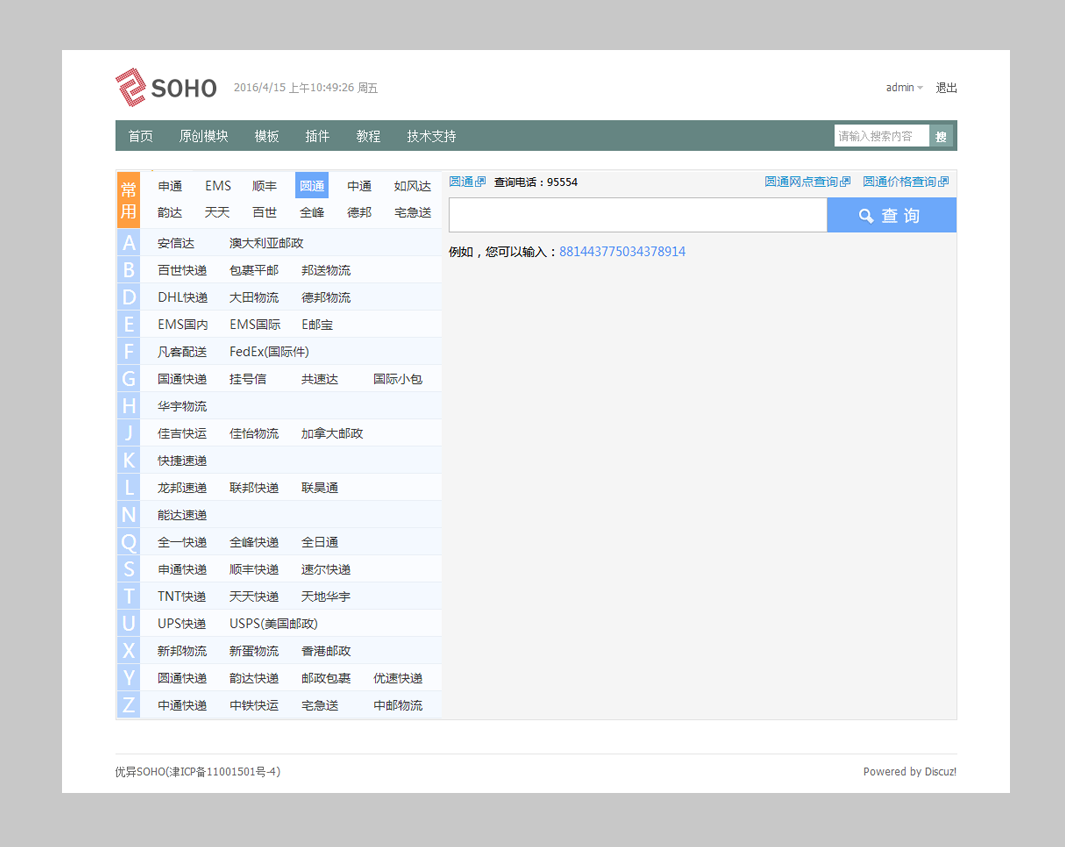Select EMS in the common couriers

click(x=218, y=186)
